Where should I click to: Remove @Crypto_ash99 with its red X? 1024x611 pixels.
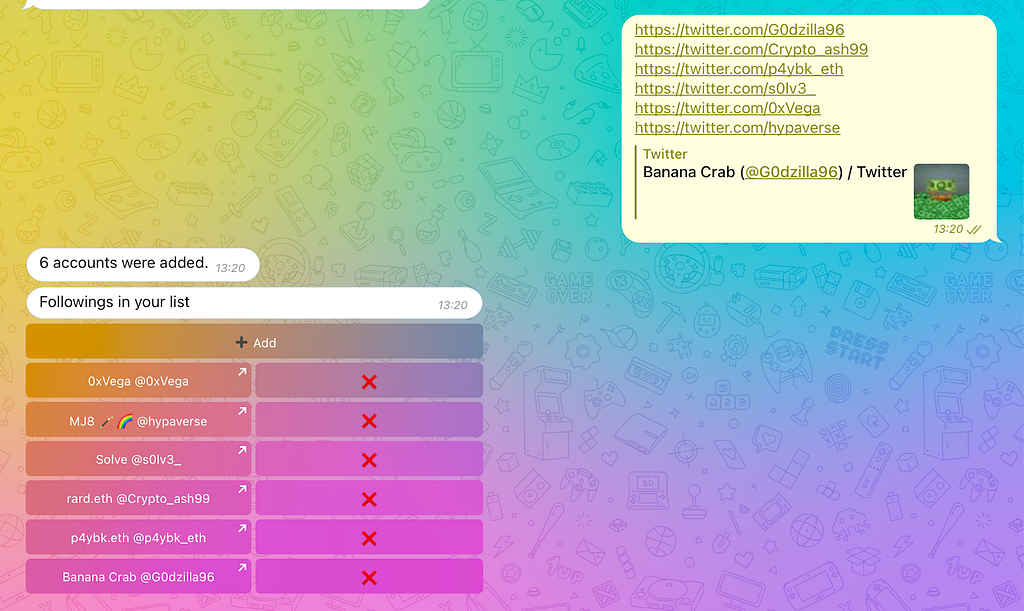(x=369, y=499)
